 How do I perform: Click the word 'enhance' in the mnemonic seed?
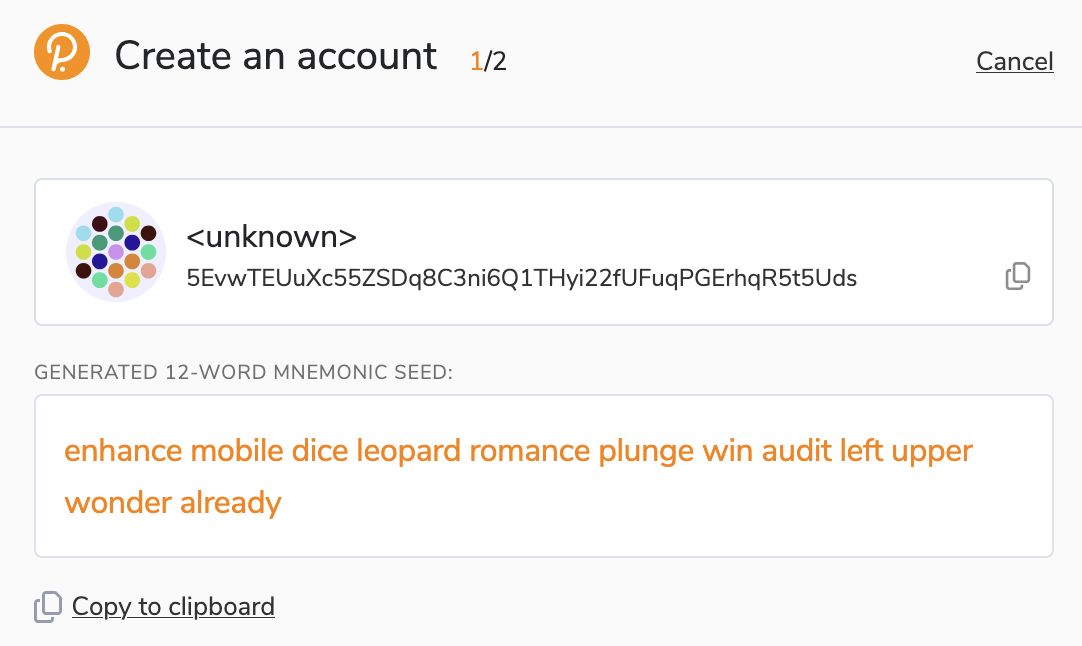click(123, 451)
